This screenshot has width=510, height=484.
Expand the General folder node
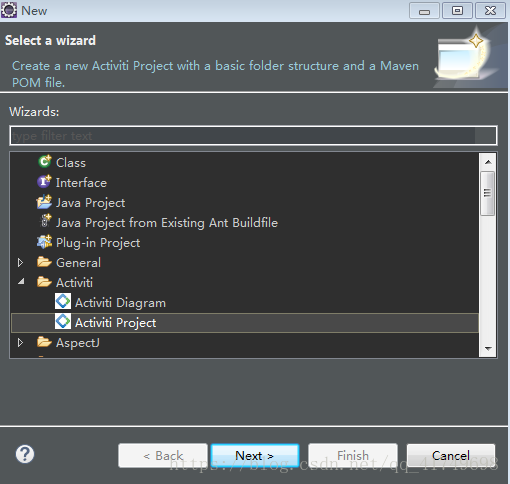click(20, 263)
